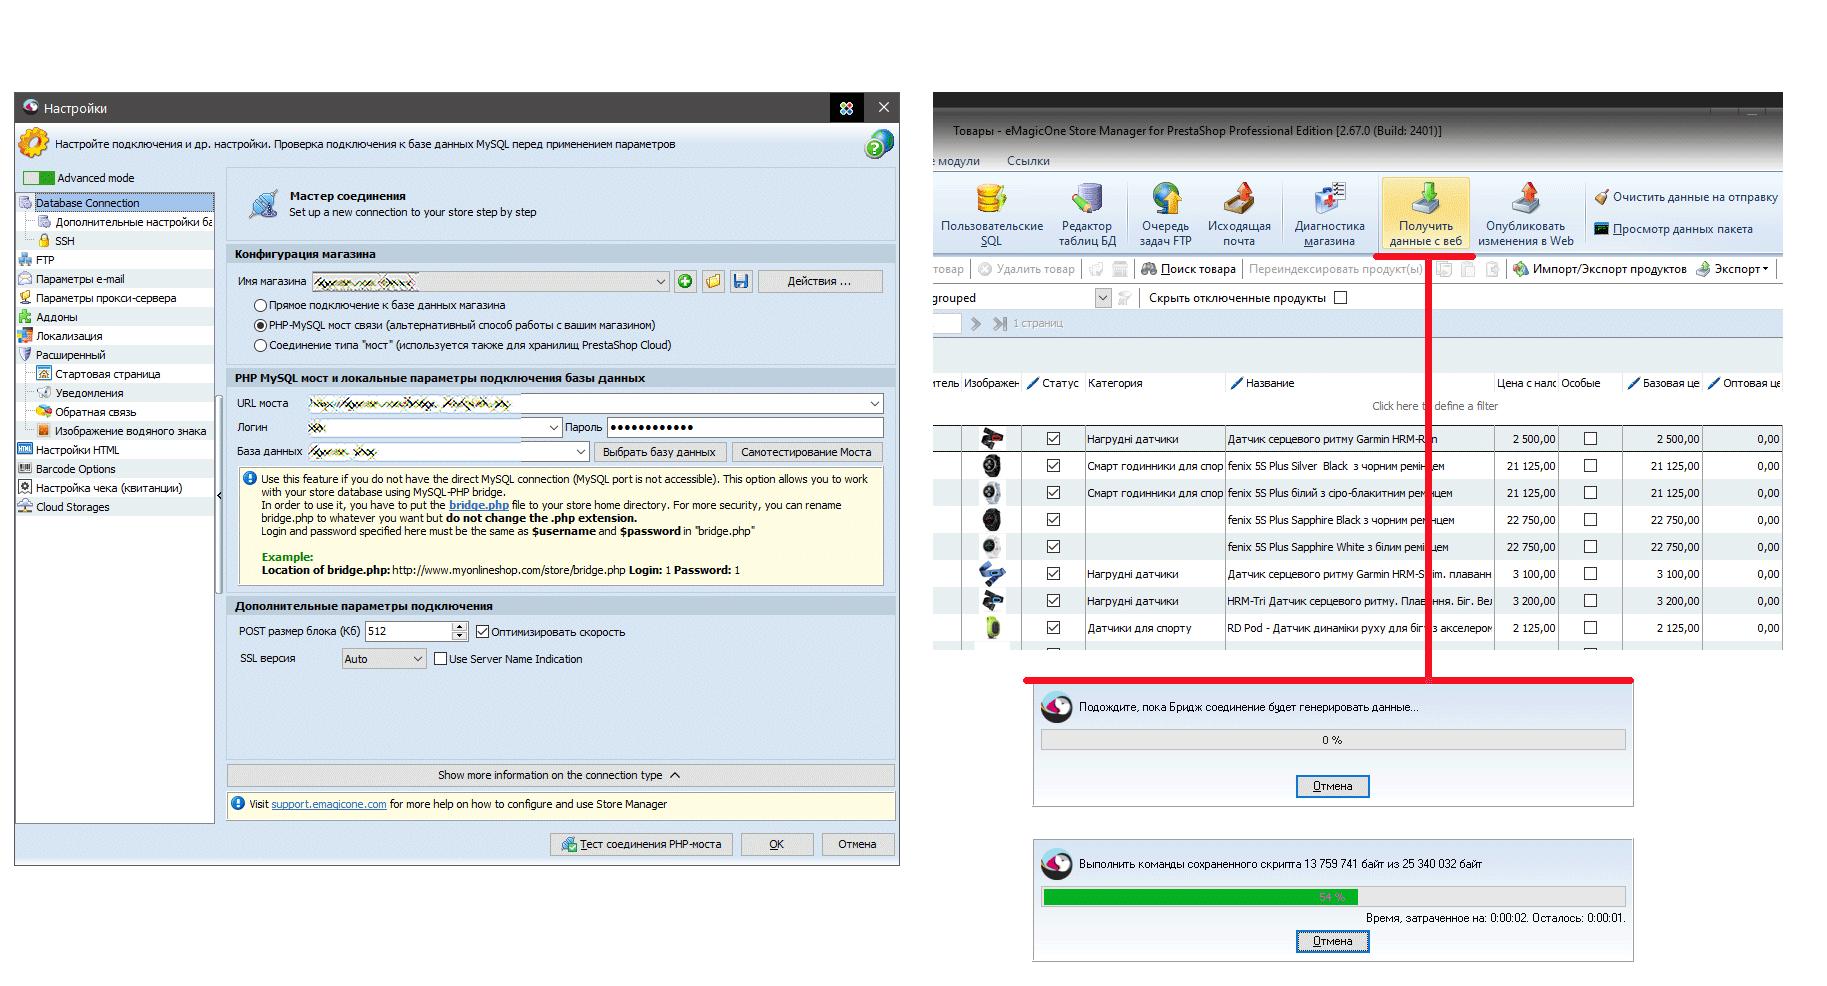Image resolution: width=1827 pixels, height=986 pixels.
Task: Open the SSL version Auto dropdown
Action: (418, 659)
